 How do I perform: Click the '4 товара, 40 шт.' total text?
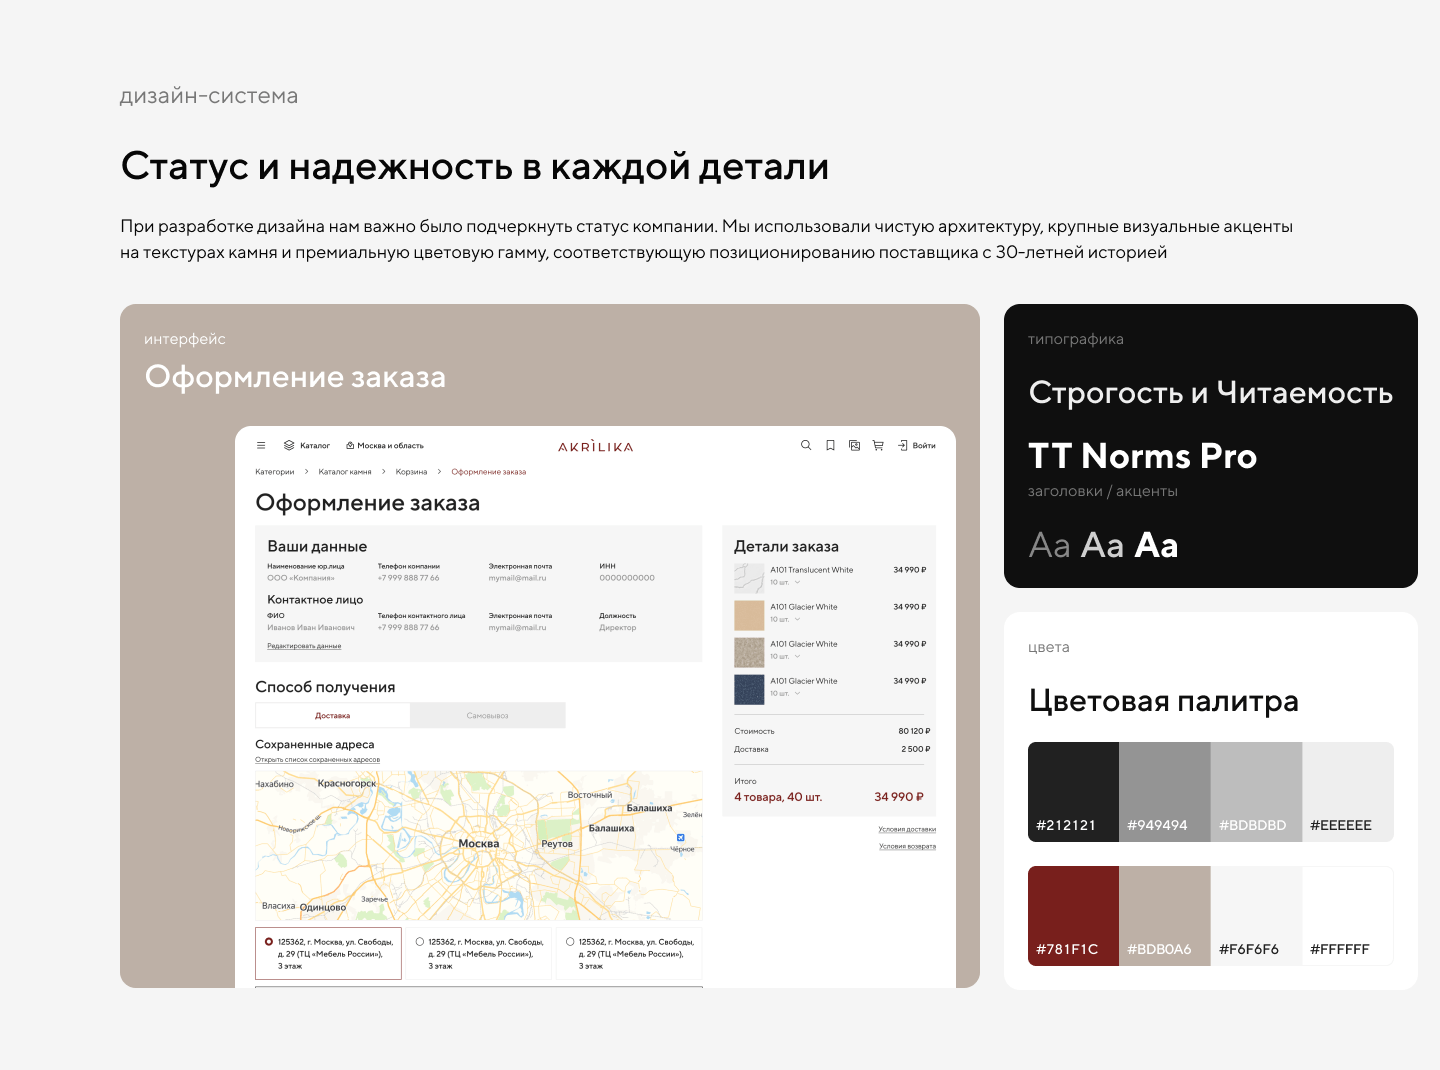tap(778, 797)
